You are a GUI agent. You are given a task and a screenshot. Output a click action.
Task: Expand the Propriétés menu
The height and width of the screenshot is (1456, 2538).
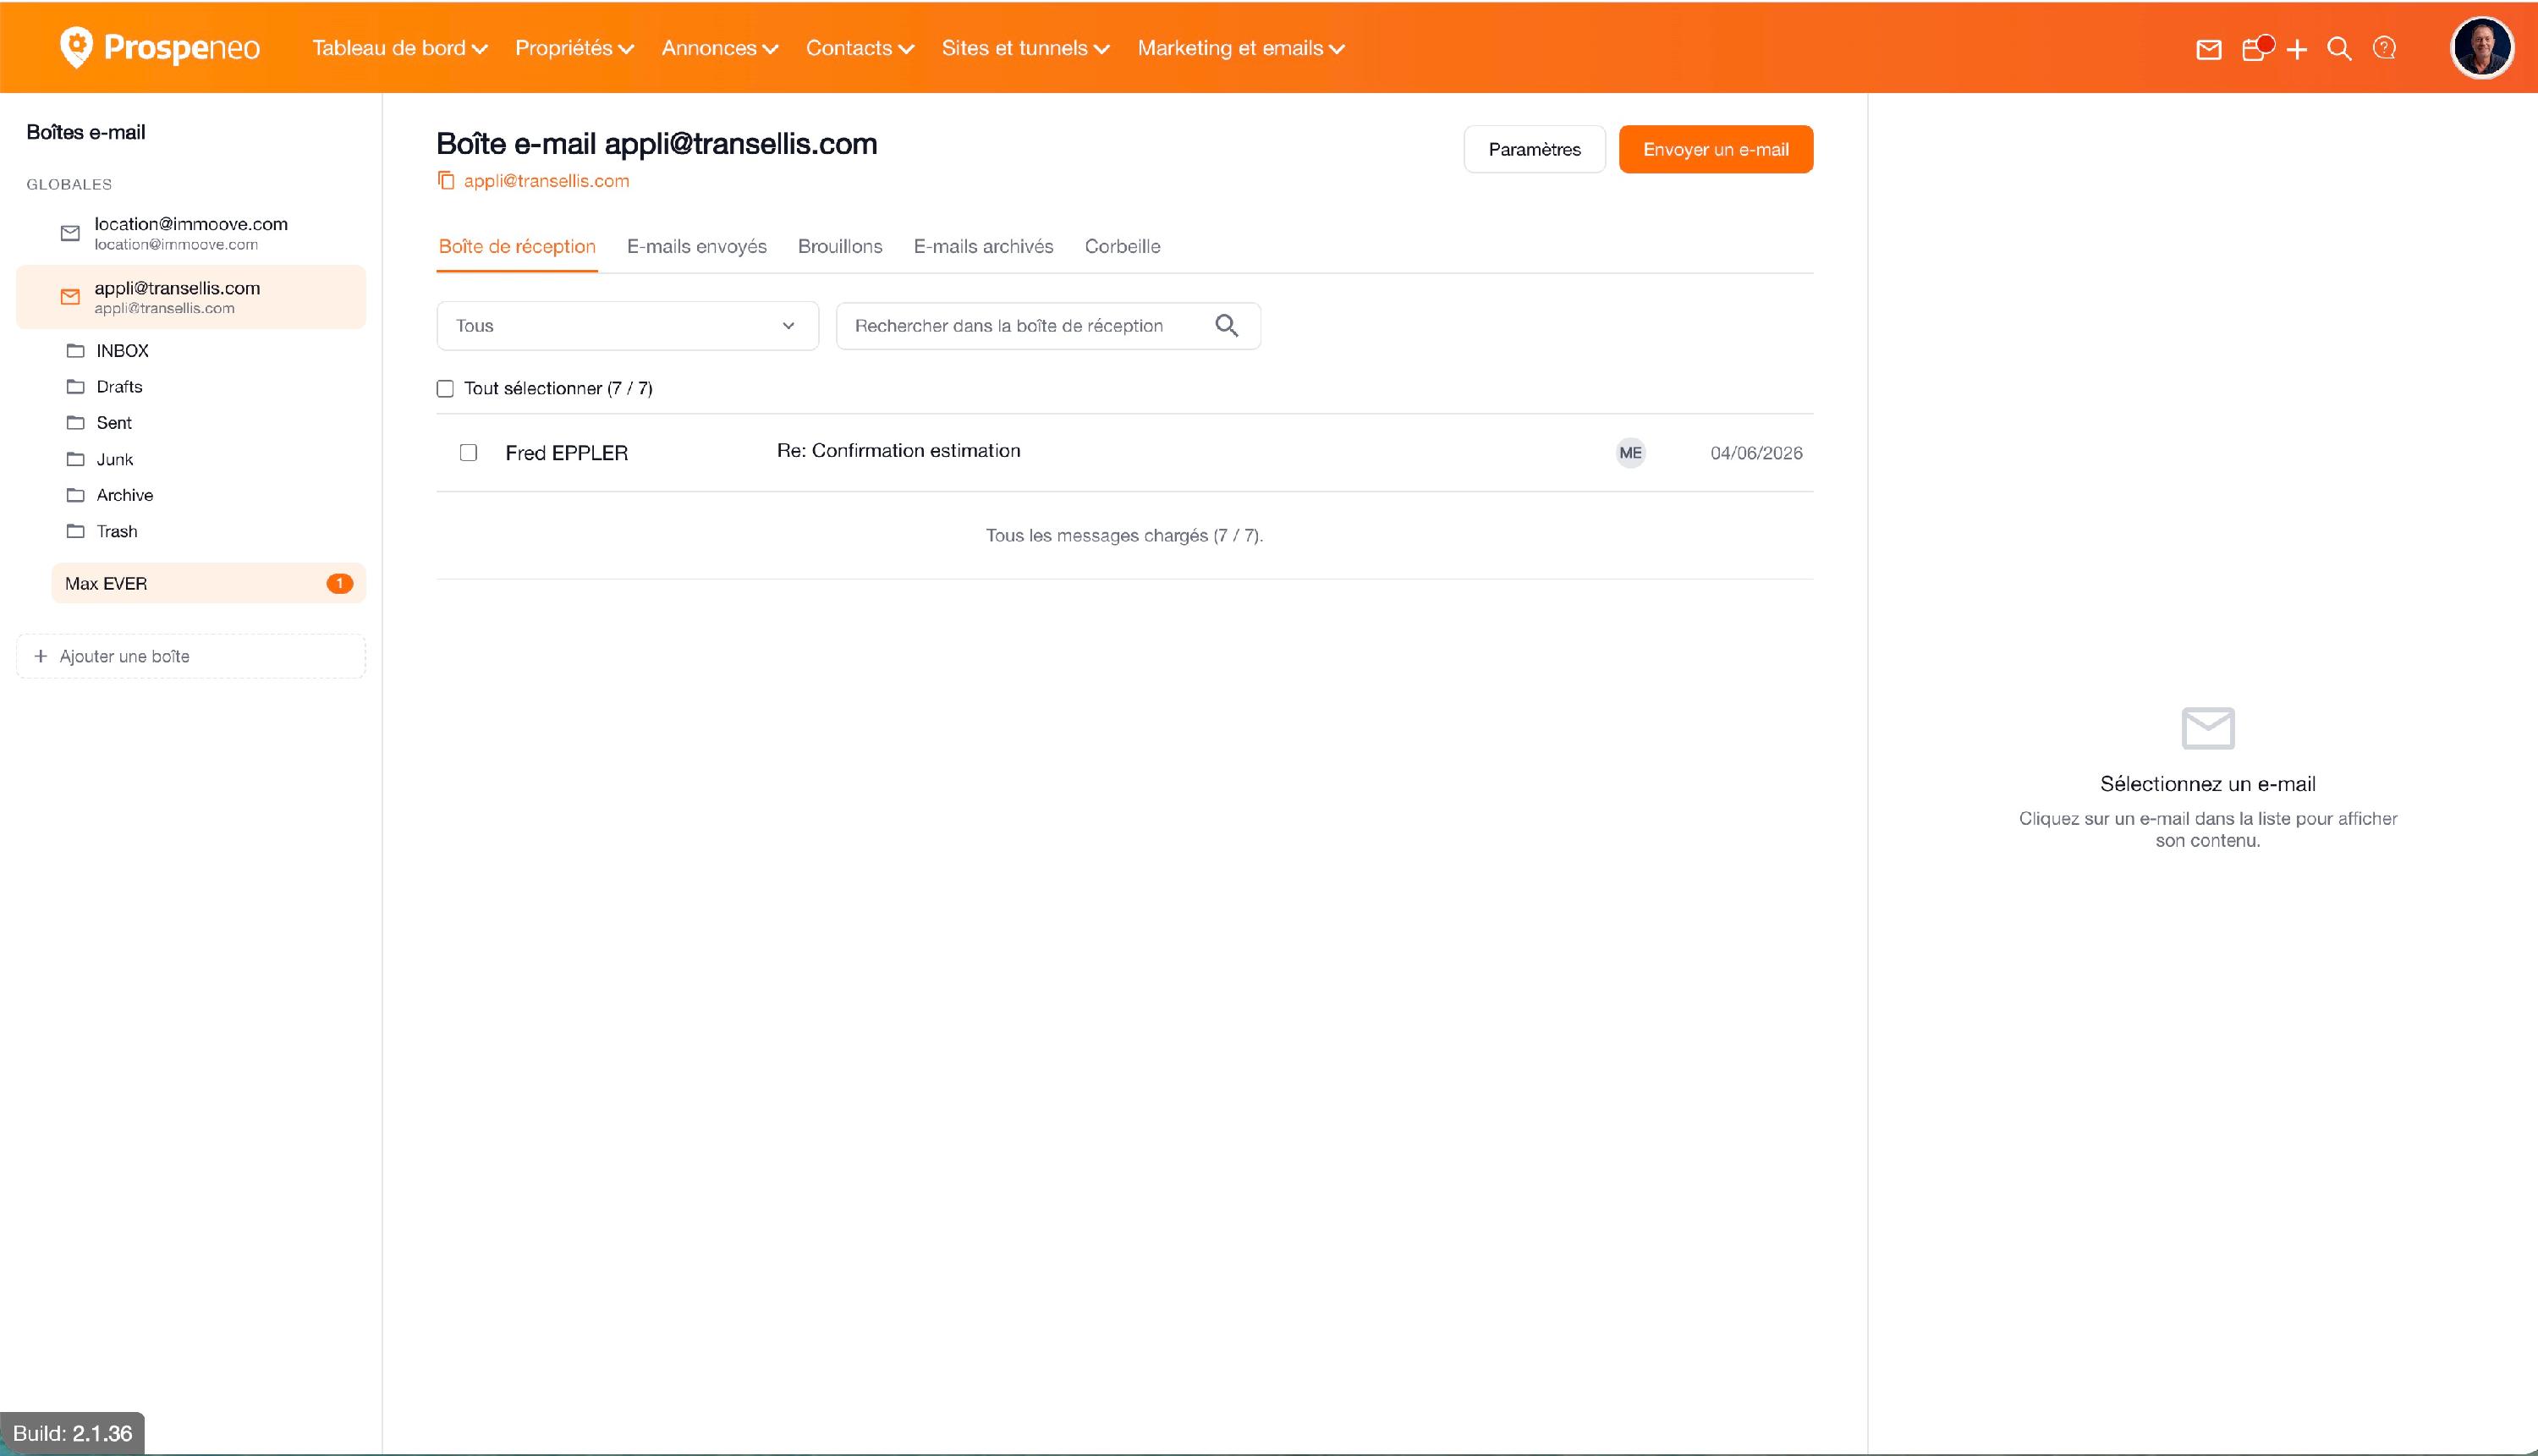tap(574, 48)
